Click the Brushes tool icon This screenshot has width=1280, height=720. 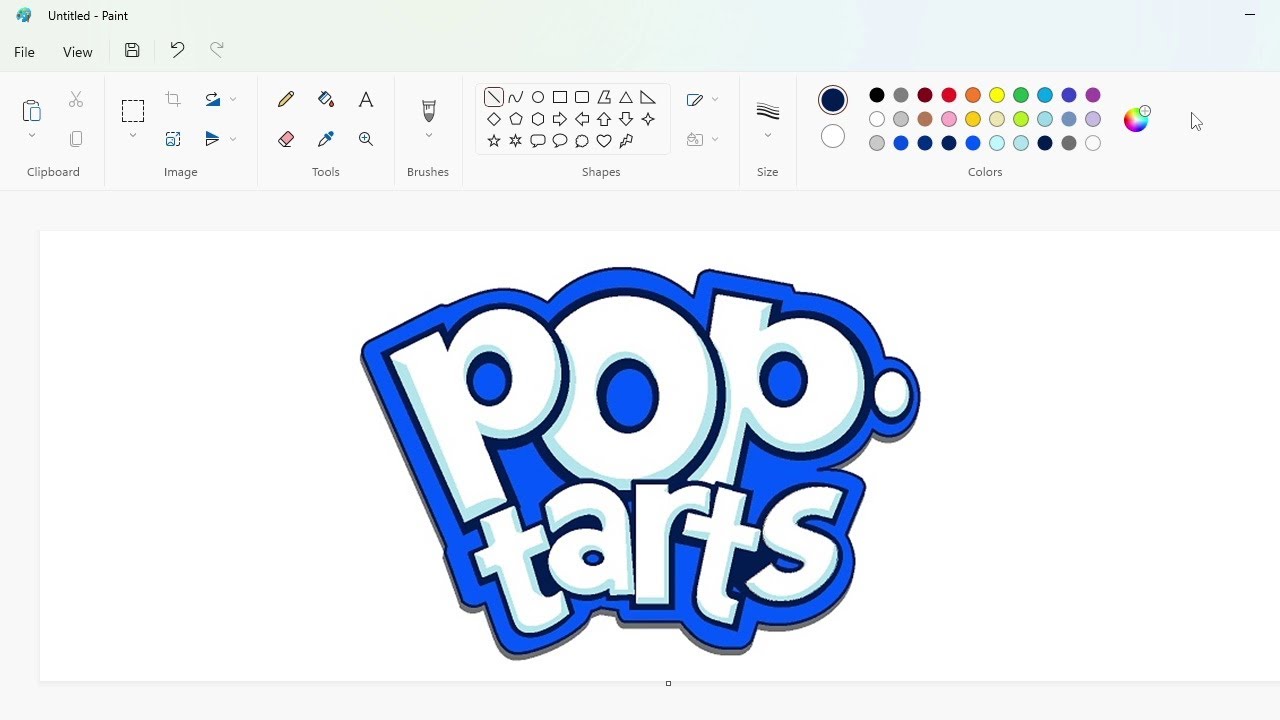coord(429,110)
